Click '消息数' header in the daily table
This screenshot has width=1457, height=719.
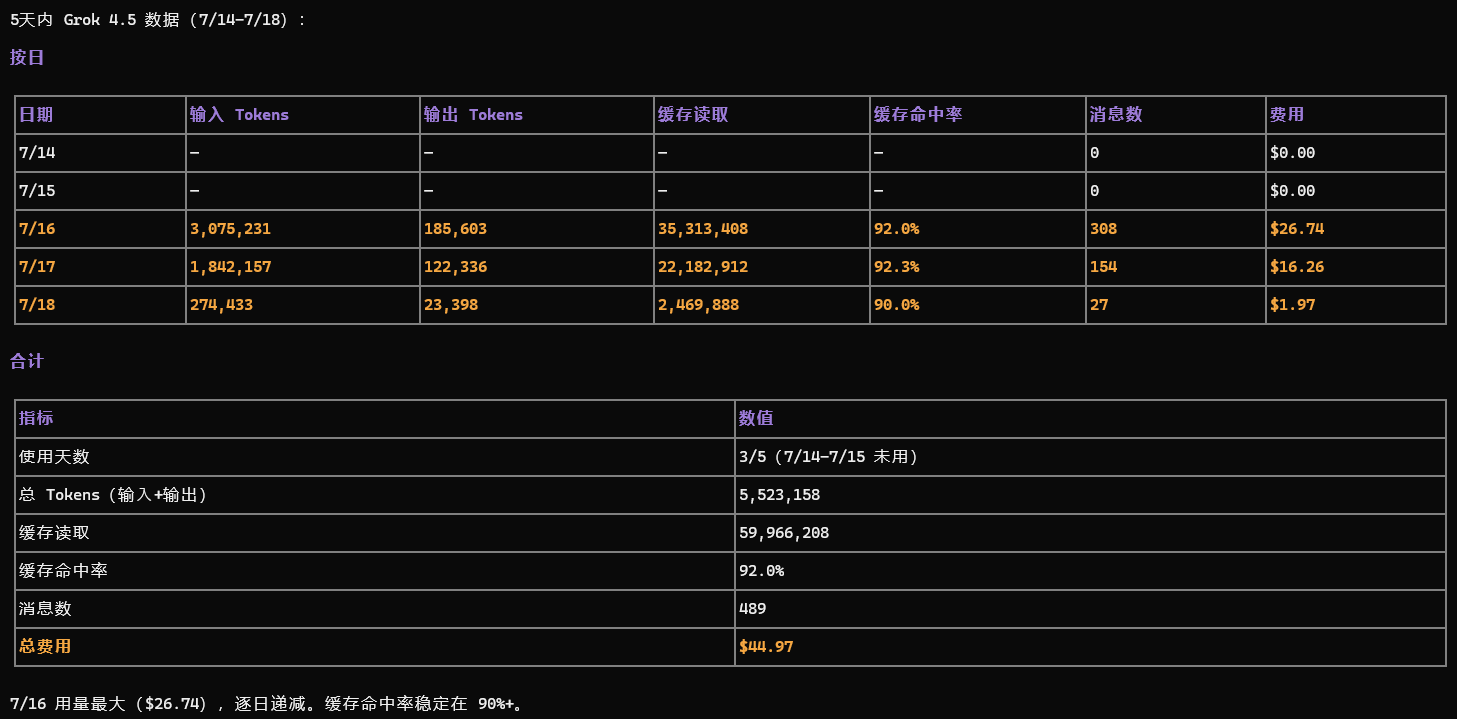1116,115
